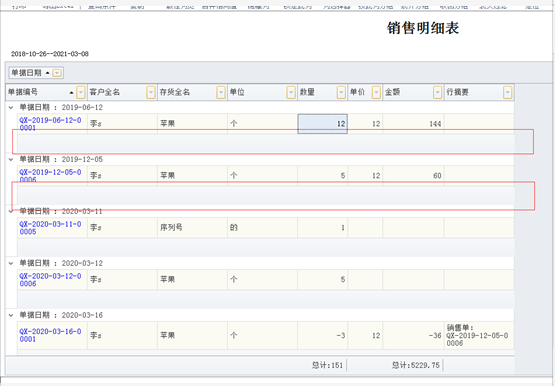Open filter dropdown for 单位 column
Image resolution: width=555 pixels, height=386 pixels.
pyautogui.click(x=291, y=92)
